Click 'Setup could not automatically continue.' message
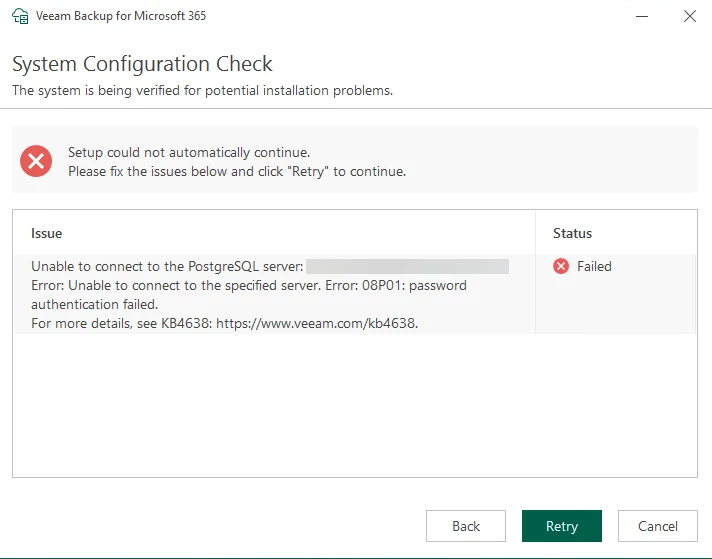The height and width of the screenshot is (559, 712). (x=189, y=152)
